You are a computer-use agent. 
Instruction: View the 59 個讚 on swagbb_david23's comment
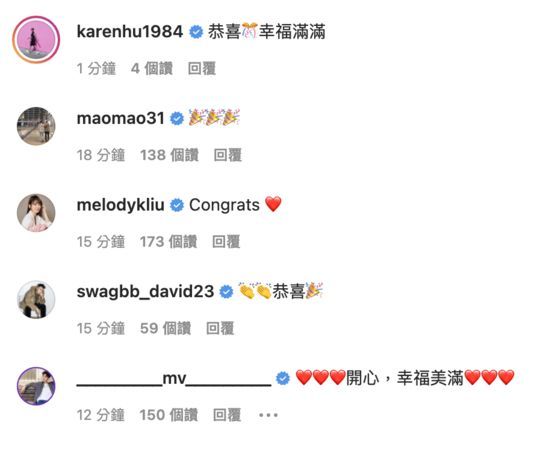pyautogui.click(x=165, y=328)
